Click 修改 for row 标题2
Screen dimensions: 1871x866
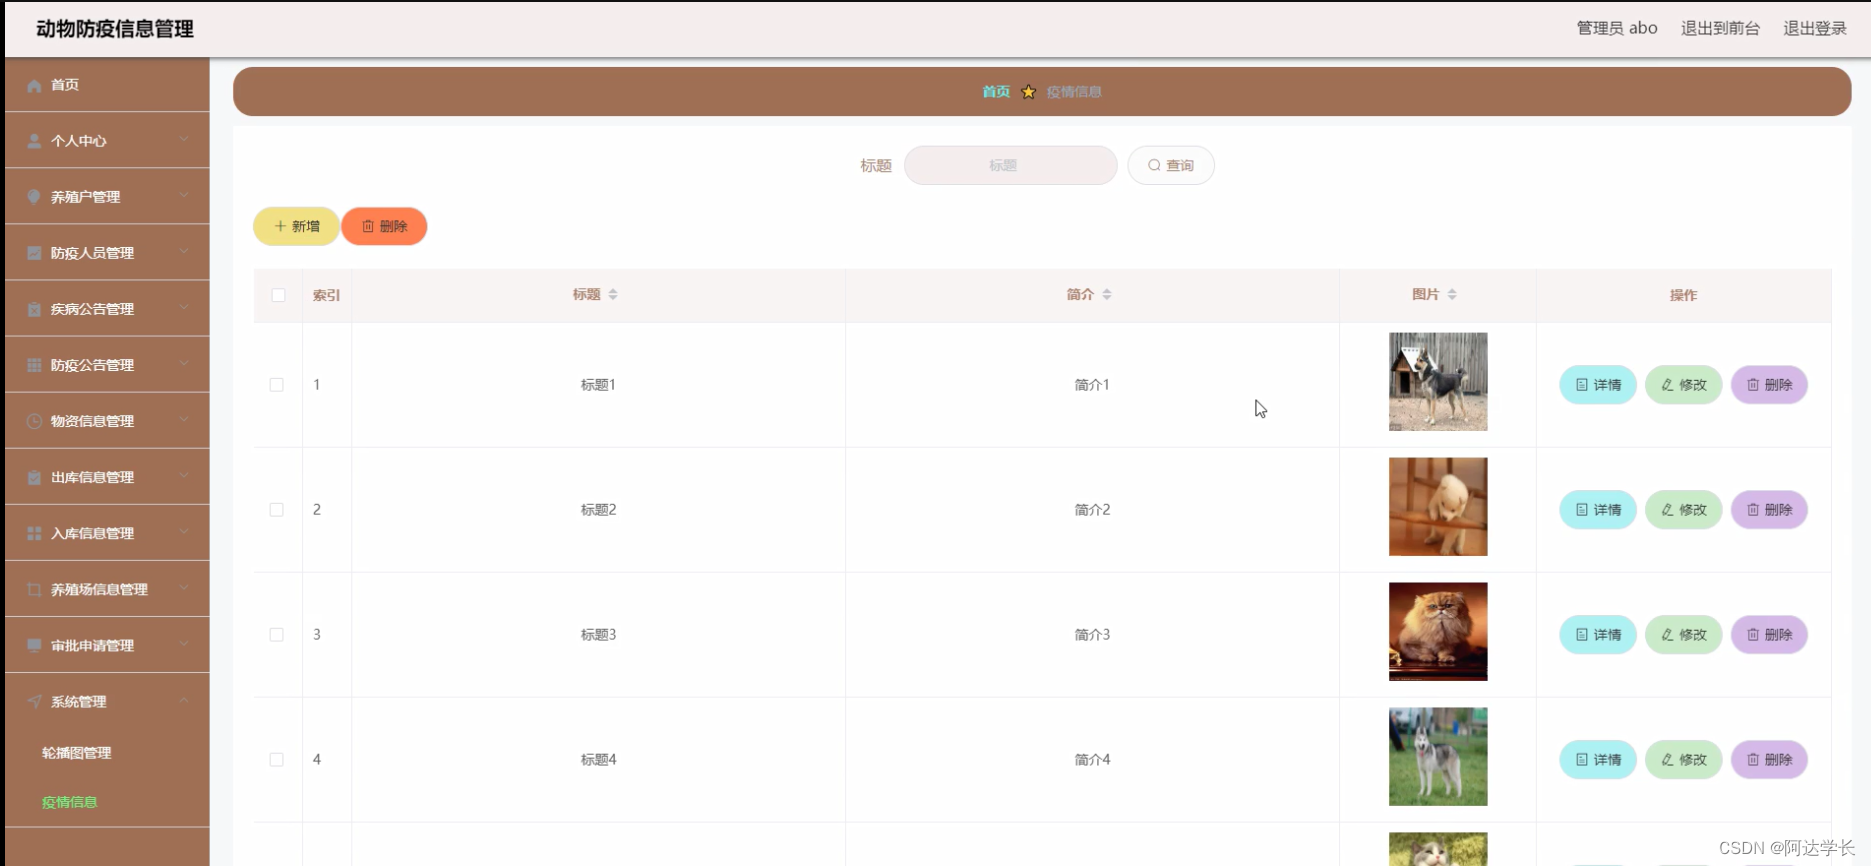(x=1684, y=510)
